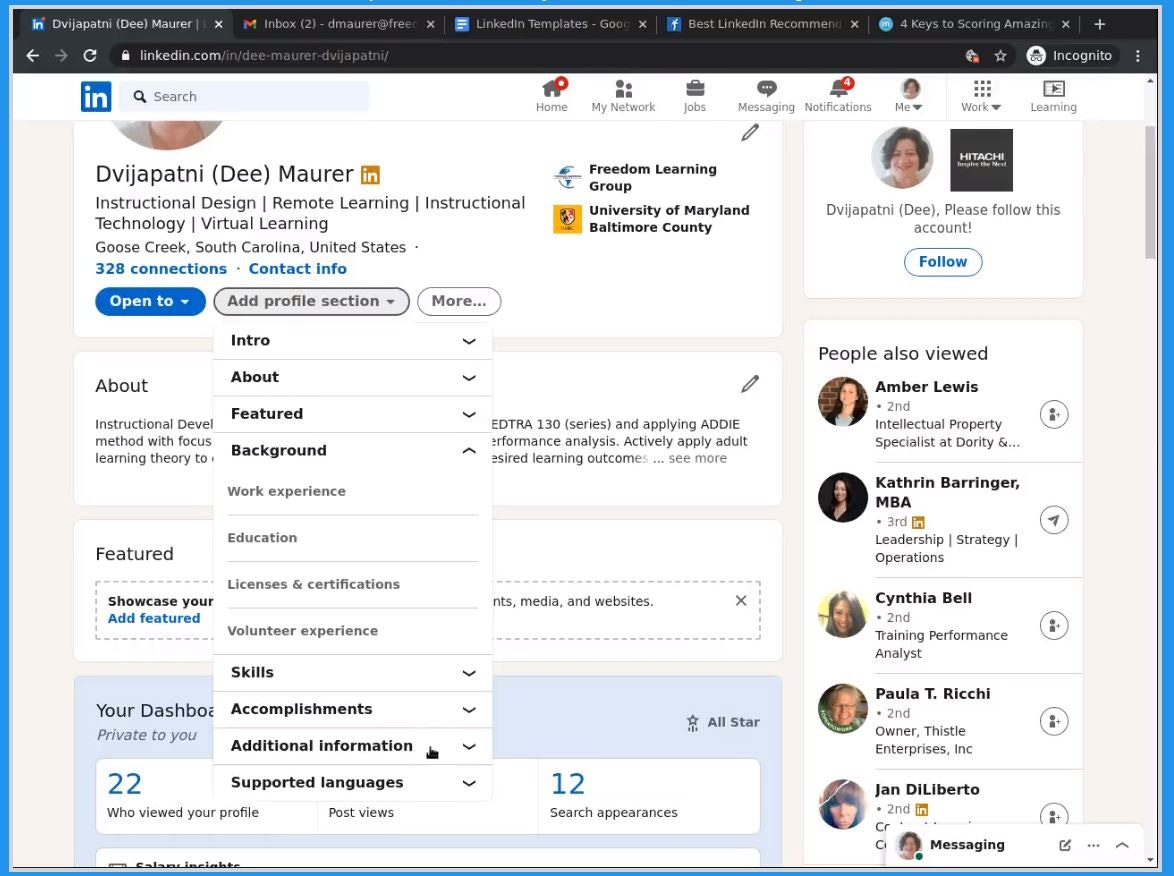Click the LinkedIn premium badge by name
The height and width of the screenshot is (876, 1174).
tap(370, 174)
